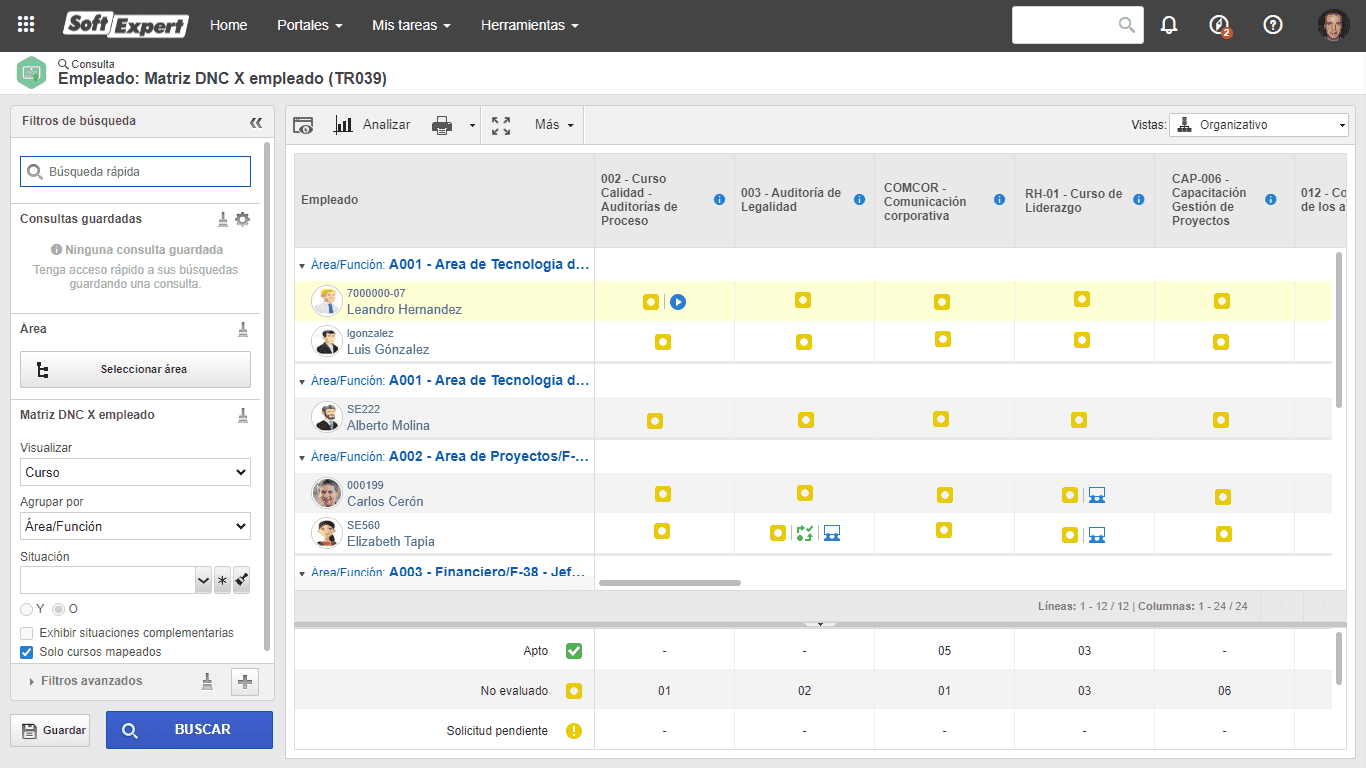Collapse the A003 - Financiero group
The height and width of the screenshot is (768, 1366).
click(303, 573)
